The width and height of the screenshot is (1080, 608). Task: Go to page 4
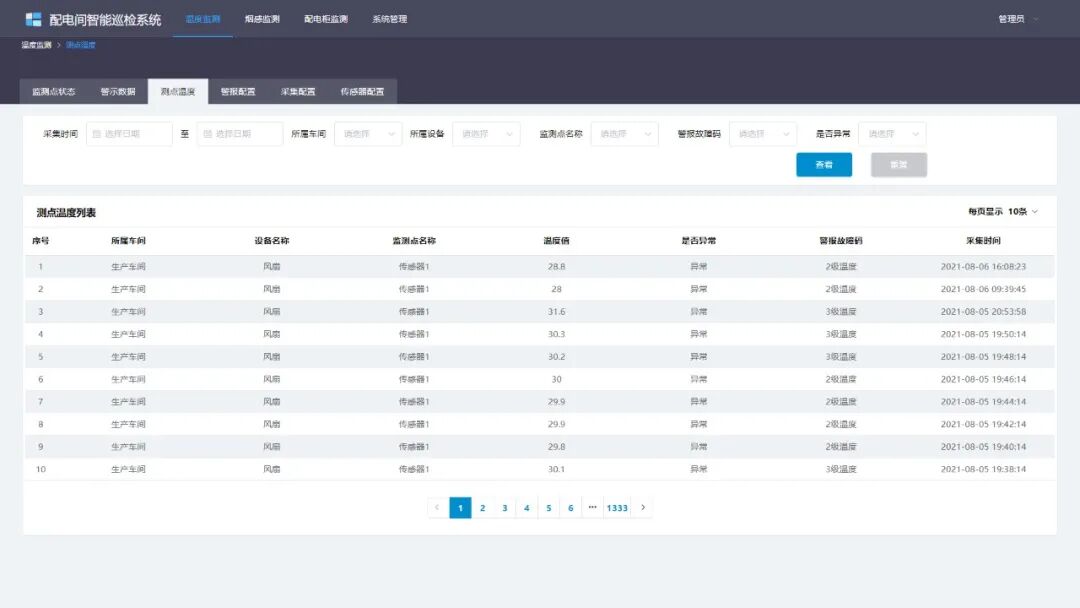point(526,507)
